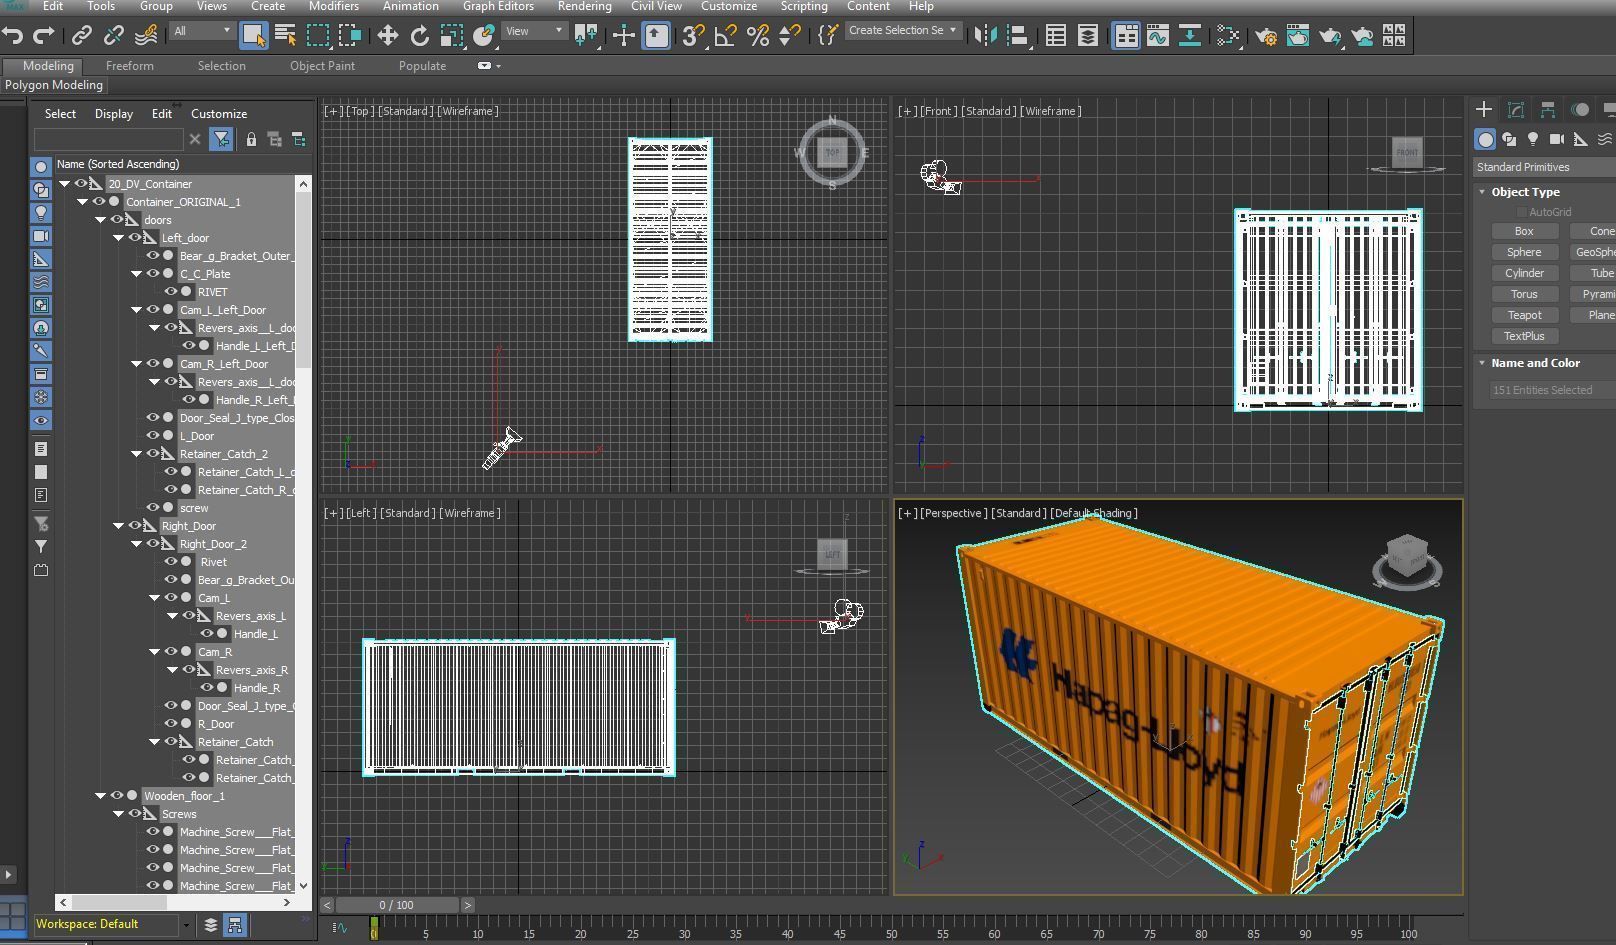Activate the Select and Rotate tool

tap(420, 36)
